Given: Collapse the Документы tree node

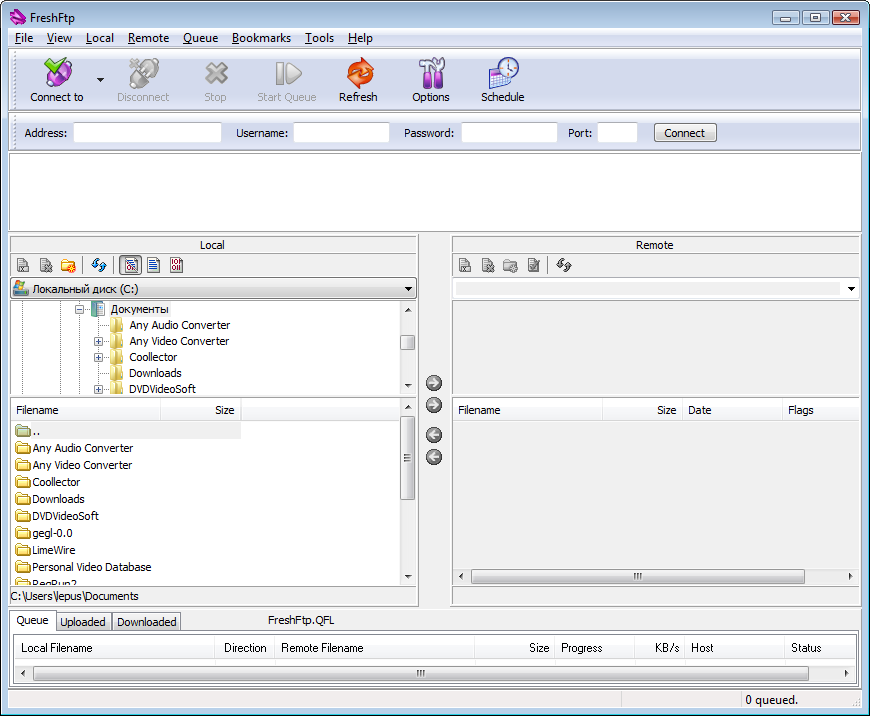Looking at the screenshot, I should tap(79, 309).
